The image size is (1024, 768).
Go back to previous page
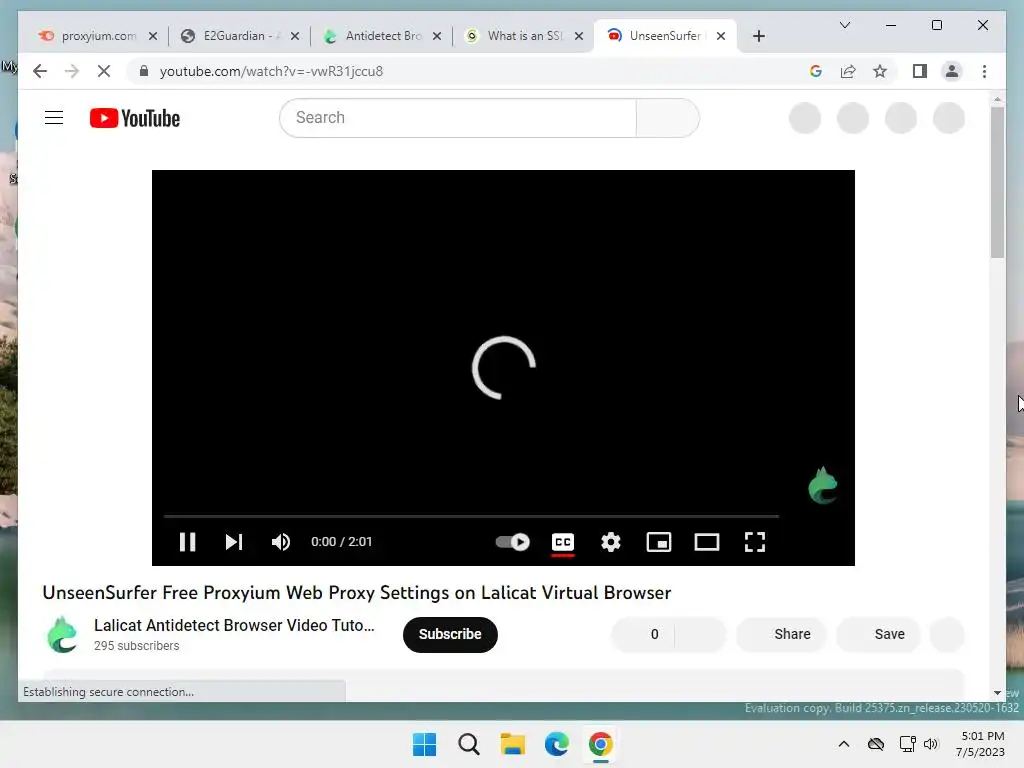pyautogui.click(x=40, y=71)
